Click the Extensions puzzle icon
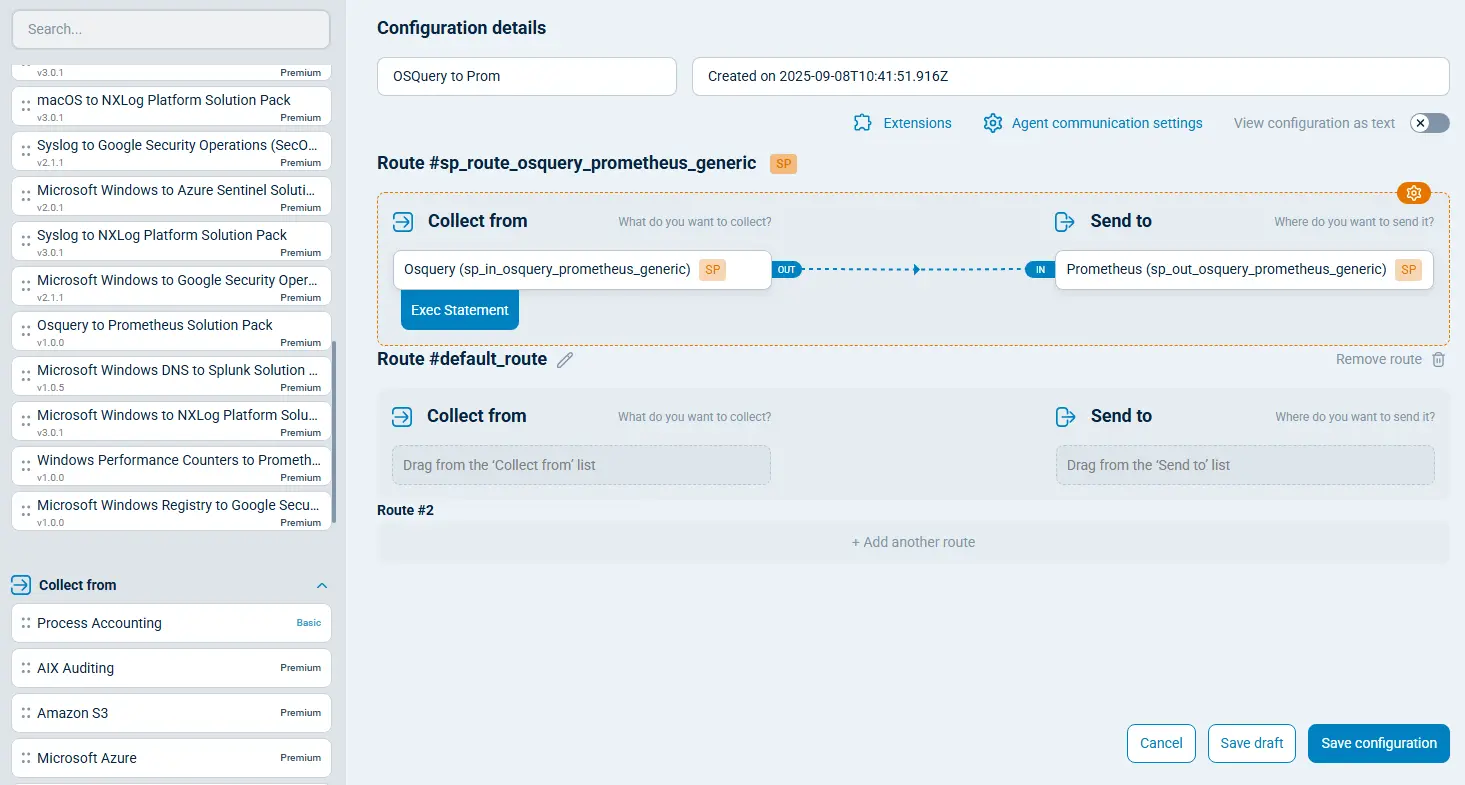 [x=862, y=123]
